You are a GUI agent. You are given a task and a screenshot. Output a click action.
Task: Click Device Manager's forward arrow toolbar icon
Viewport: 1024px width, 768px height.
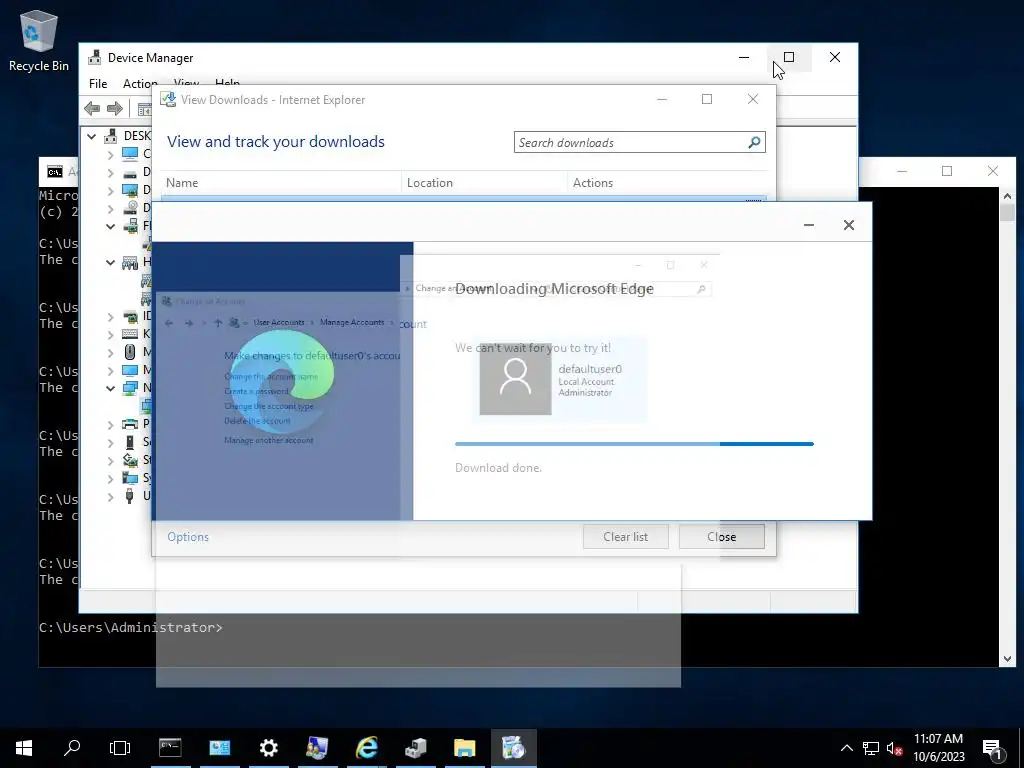point(115,108)
